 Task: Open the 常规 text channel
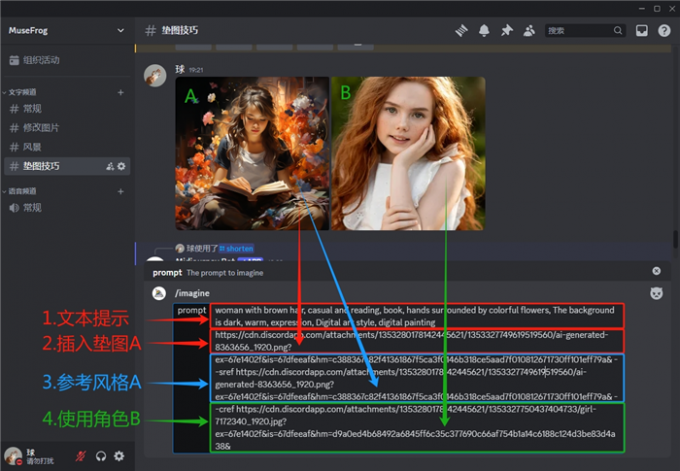(67, 108)
